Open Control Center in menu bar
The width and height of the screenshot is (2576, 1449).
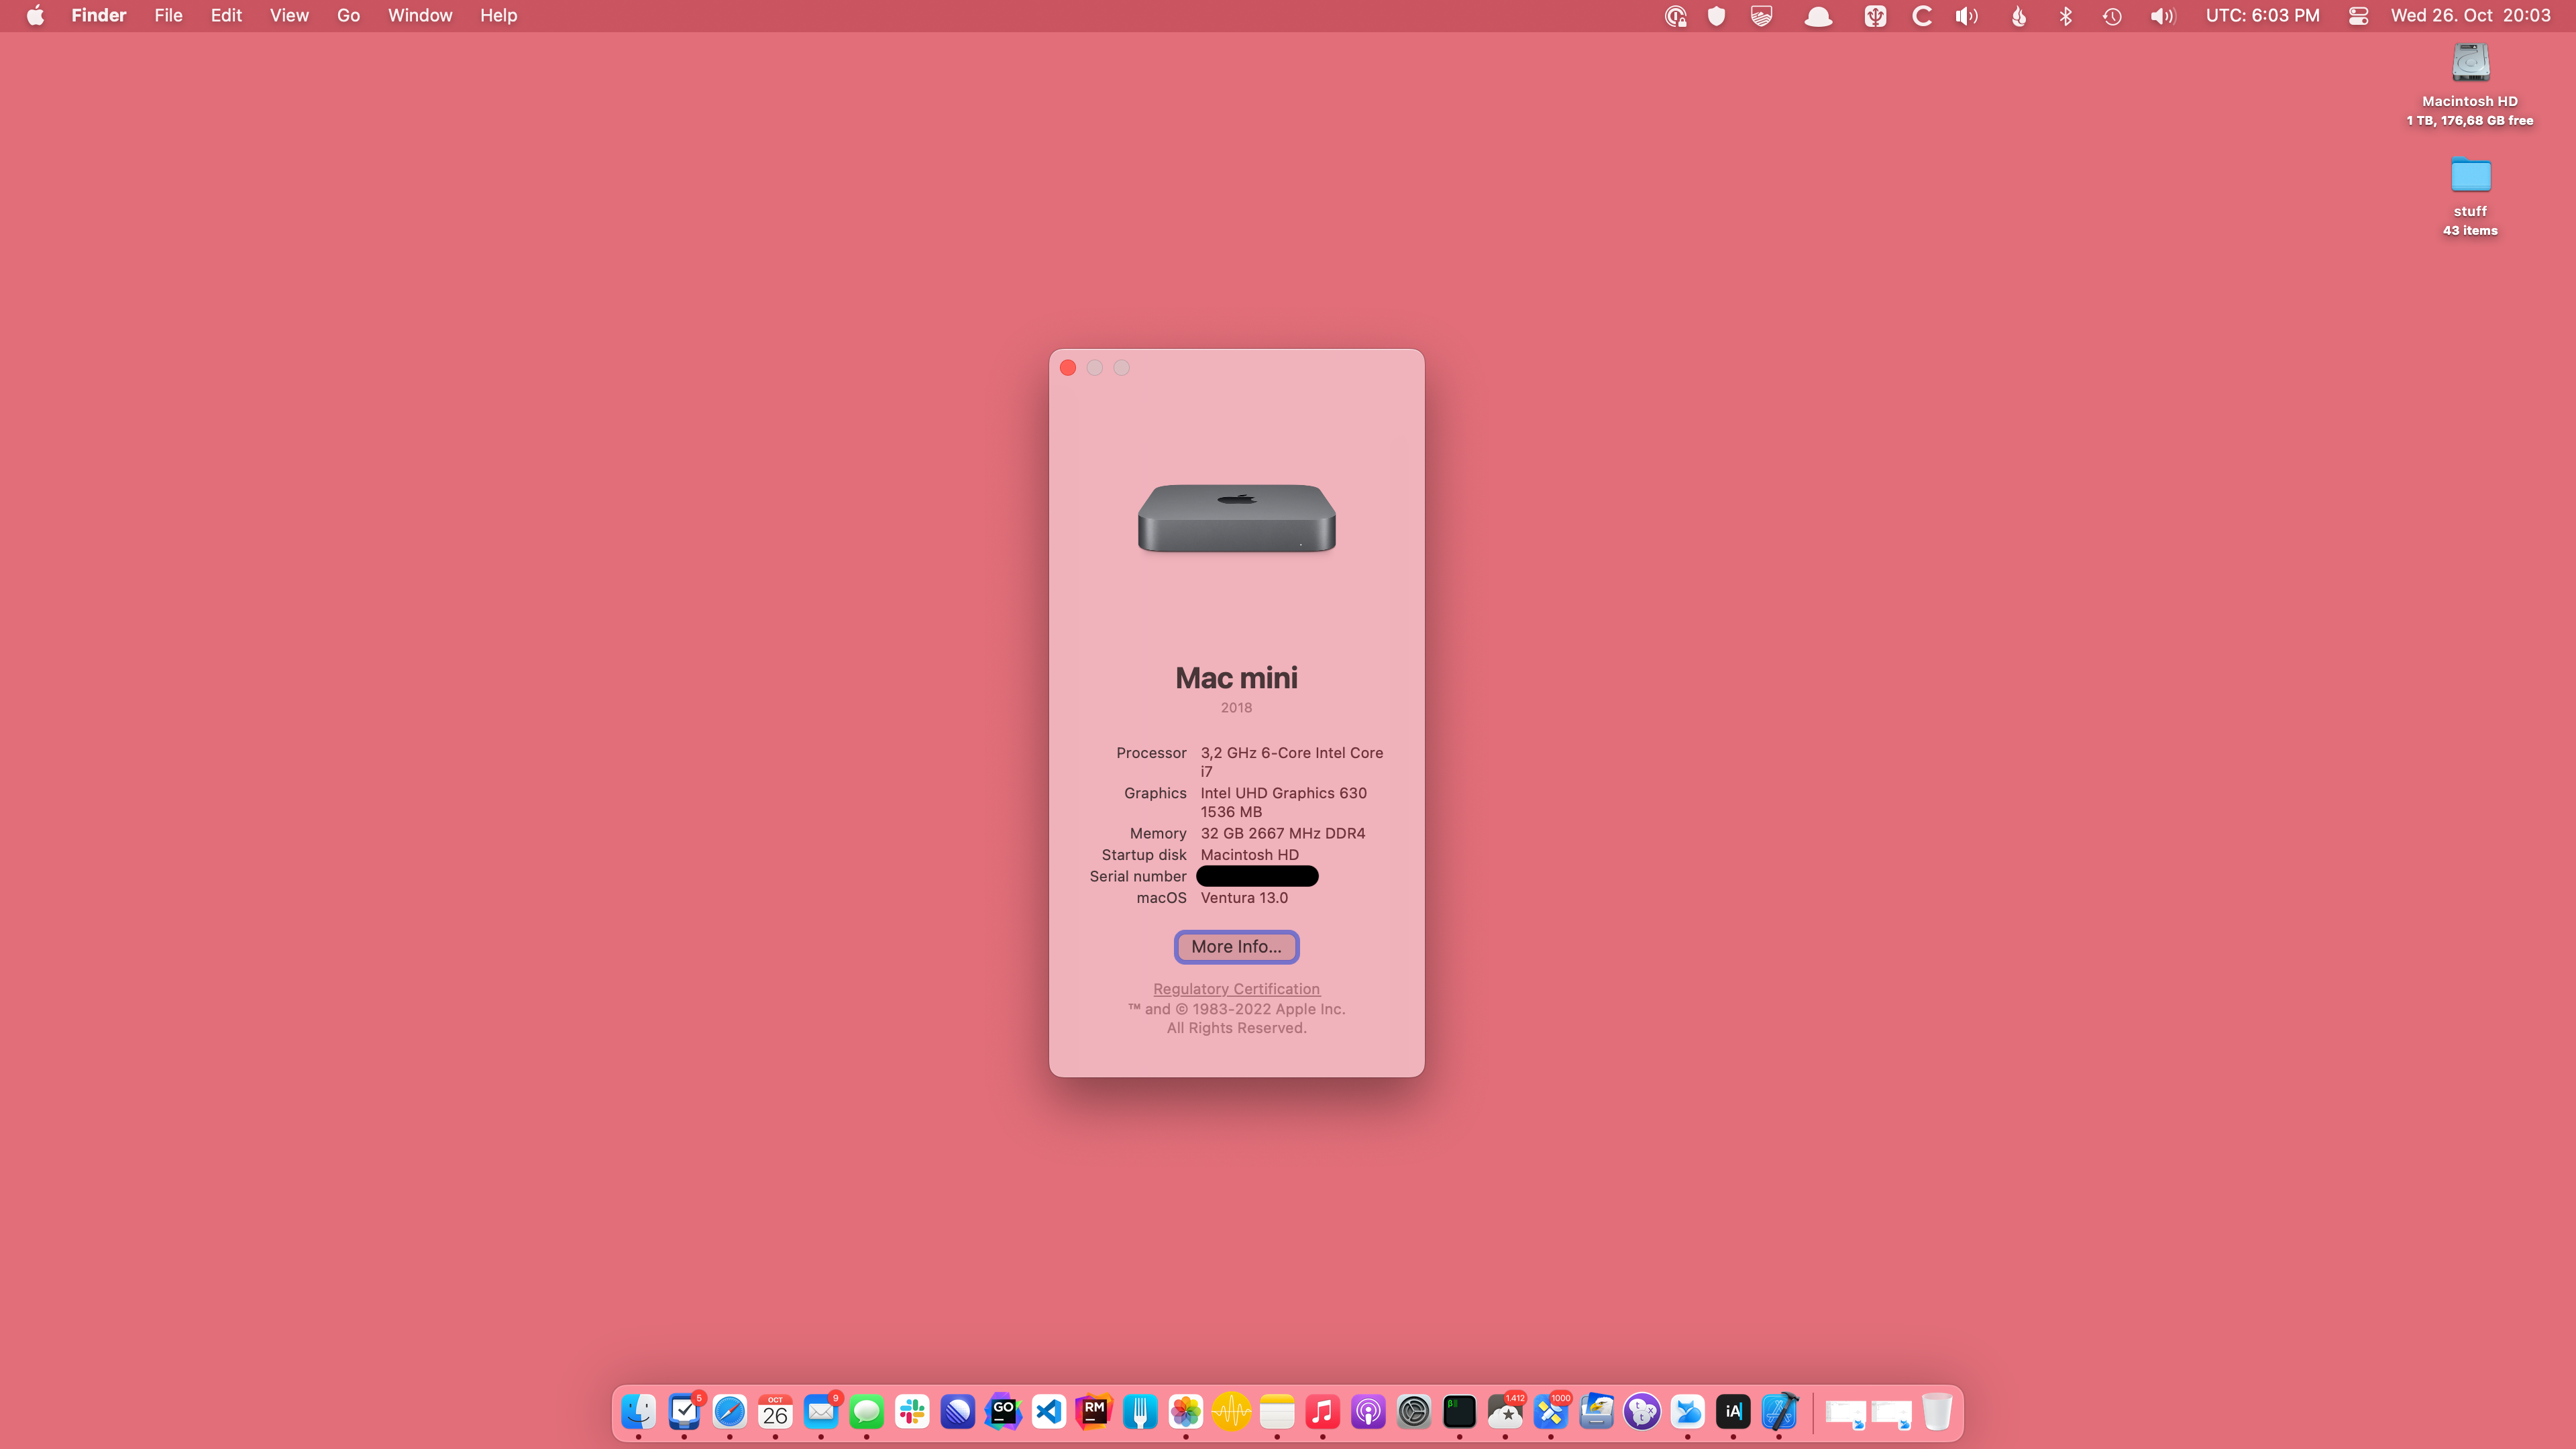point(2358,16)
